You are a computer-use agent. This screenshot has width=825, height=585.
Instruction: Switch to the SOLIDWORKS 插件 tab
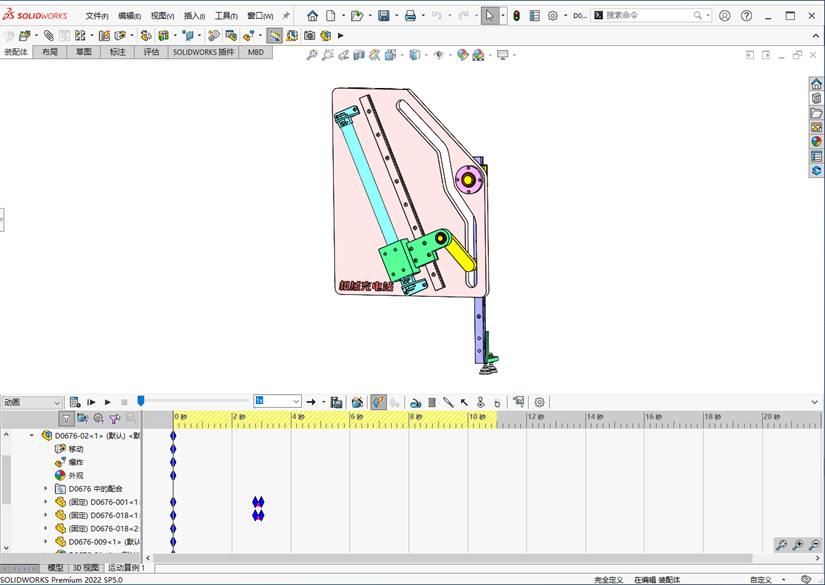[203, 52]
